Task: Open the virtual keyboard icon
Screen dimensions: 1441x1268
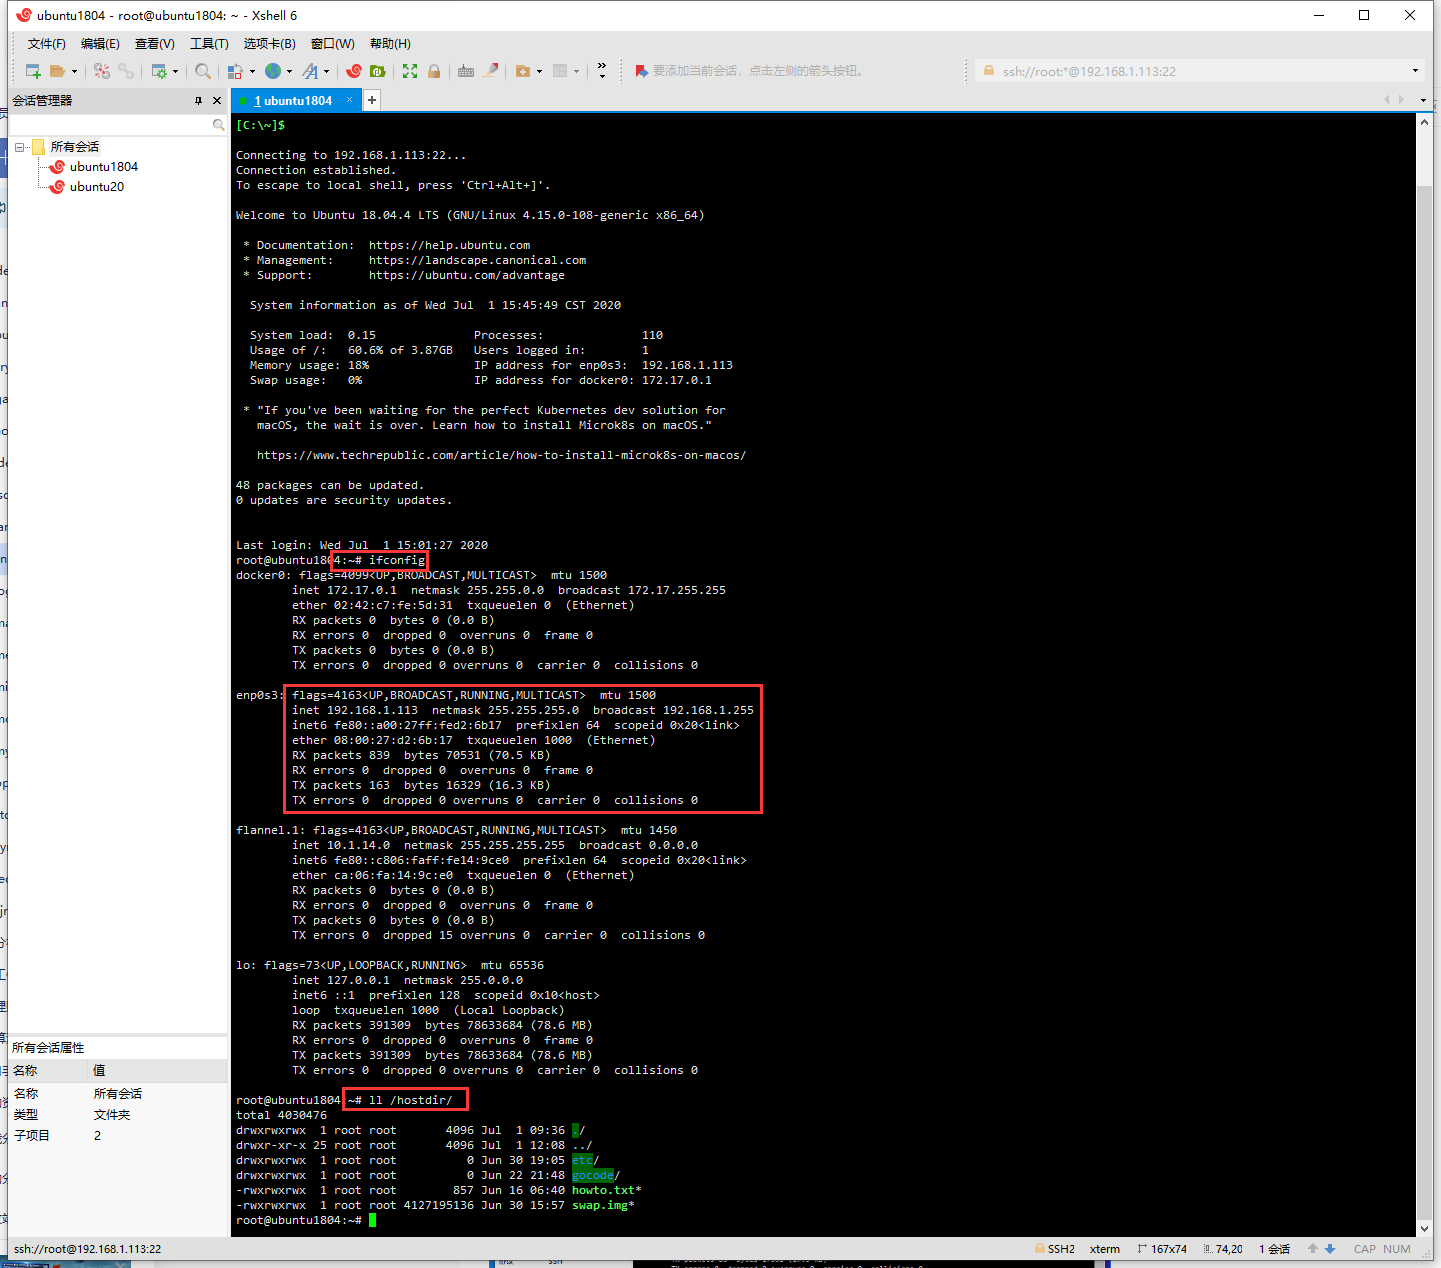Action: pyautogui.click(x=465, y=70)
